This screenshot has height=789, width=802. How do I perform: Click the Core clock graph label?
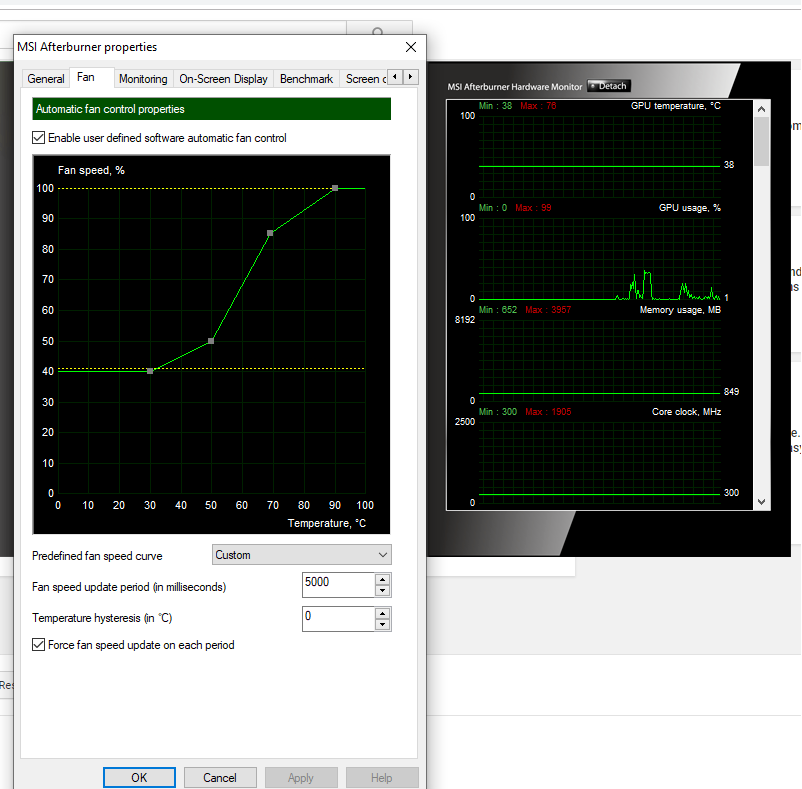coord(686,412)
